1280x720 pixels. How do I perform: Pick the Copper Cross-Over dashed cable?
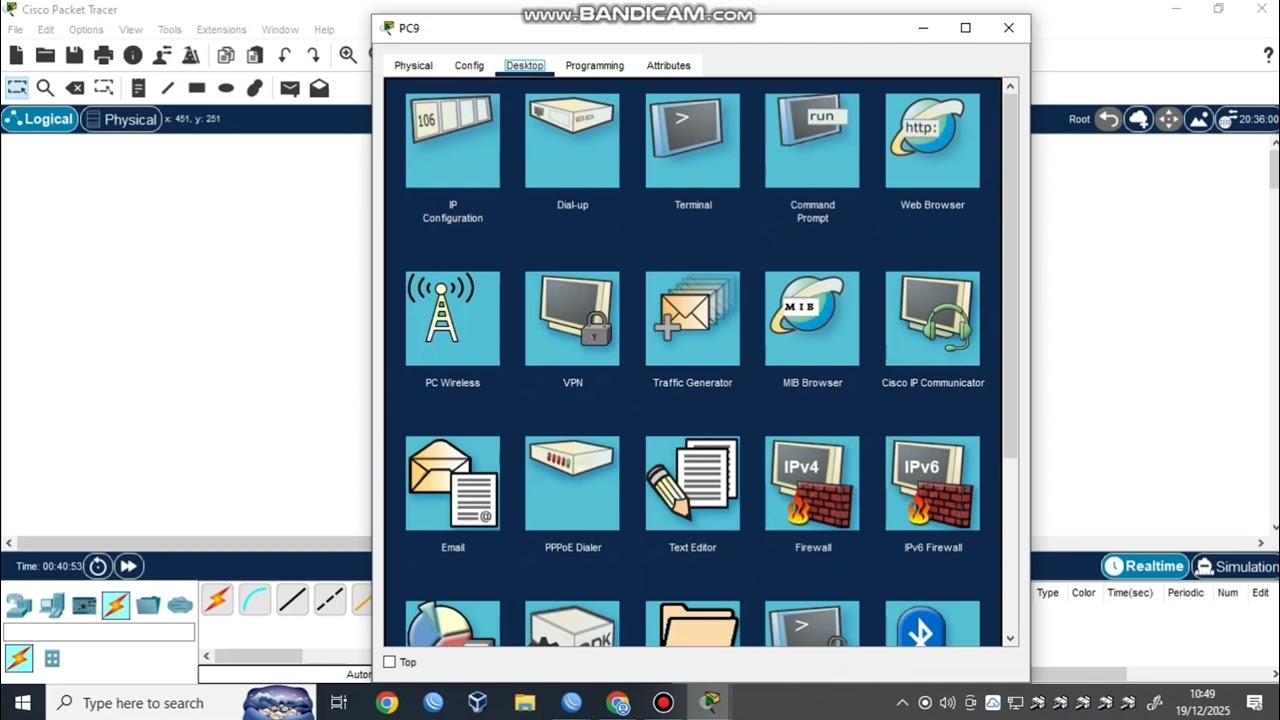(330, 600)
